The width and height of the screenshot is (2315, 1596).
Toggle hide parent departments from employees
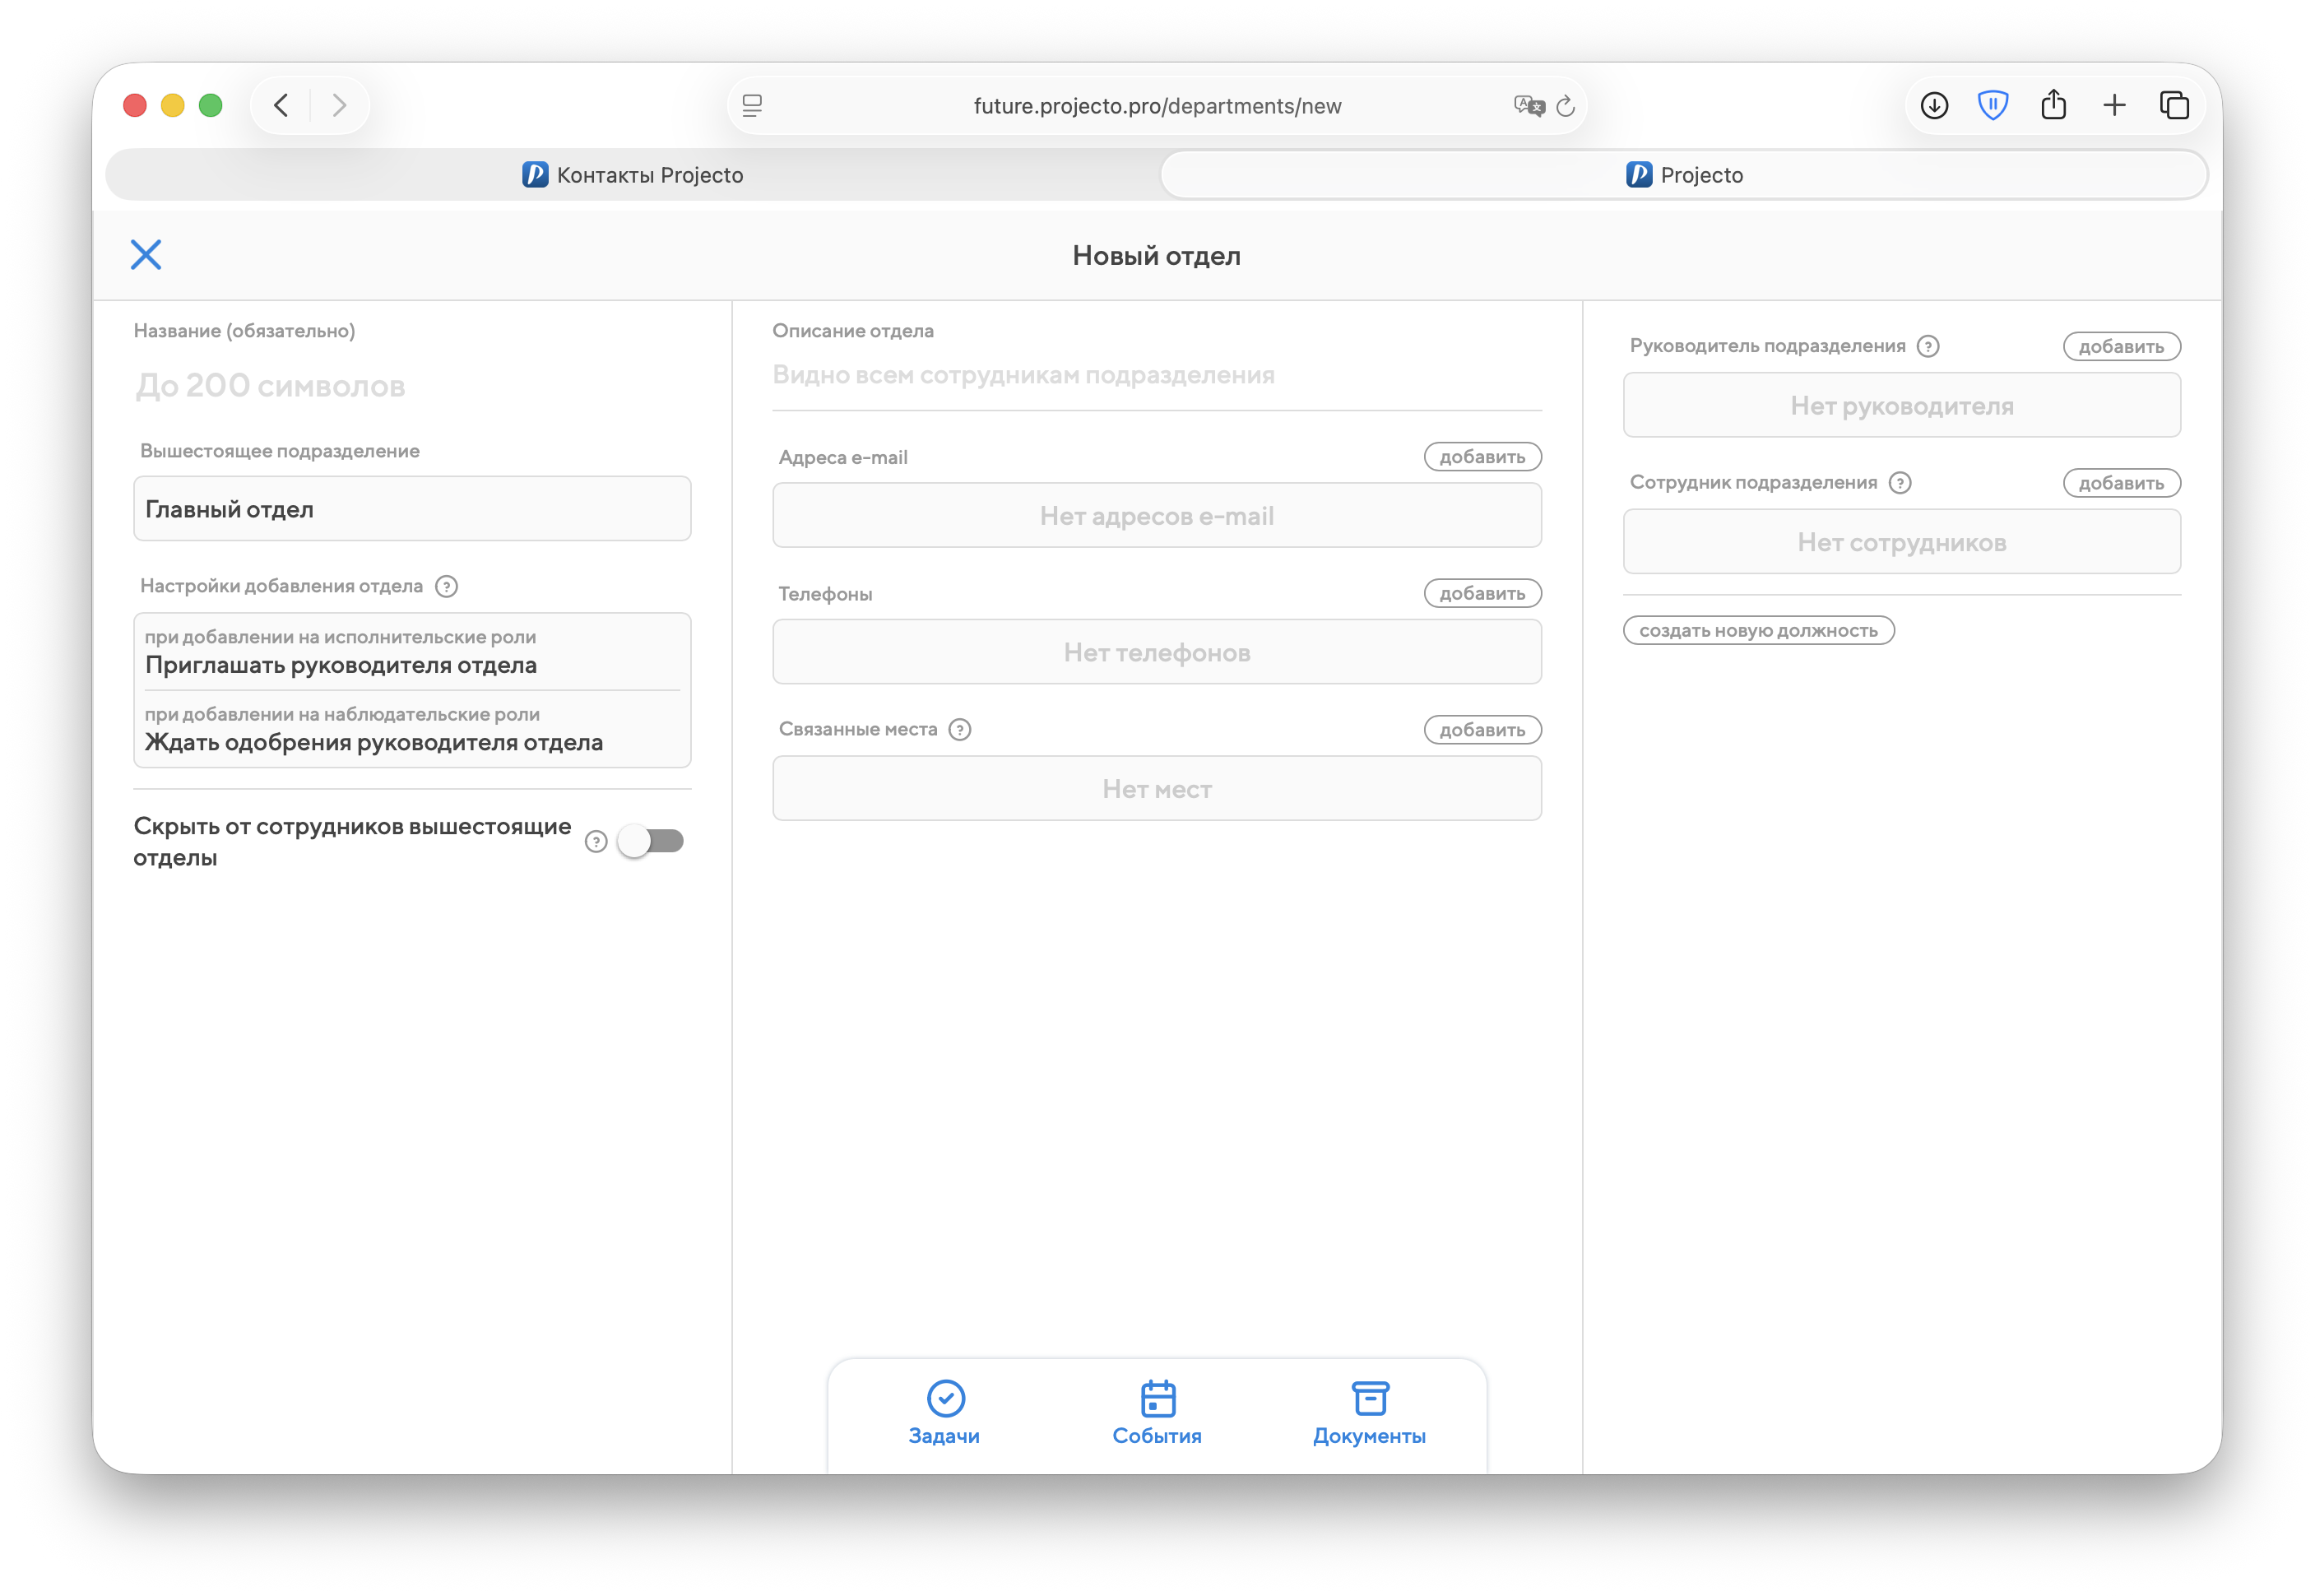[x=651, y=841]
